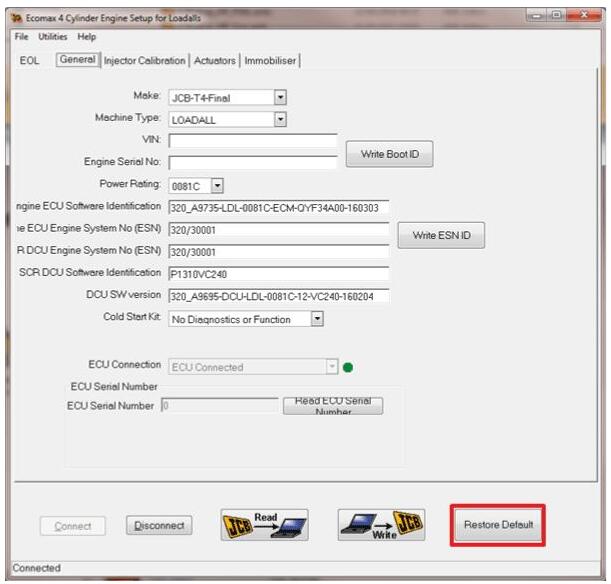
Task: Click the green ECU connection indicator
Action: pos(348,367)
